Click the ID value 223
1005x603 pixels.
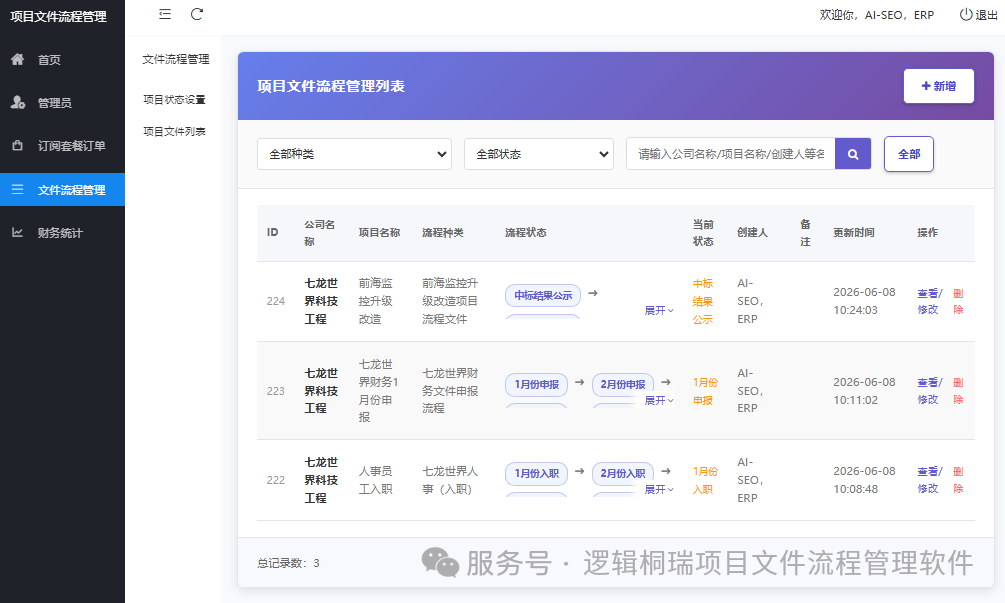point(276,391)
